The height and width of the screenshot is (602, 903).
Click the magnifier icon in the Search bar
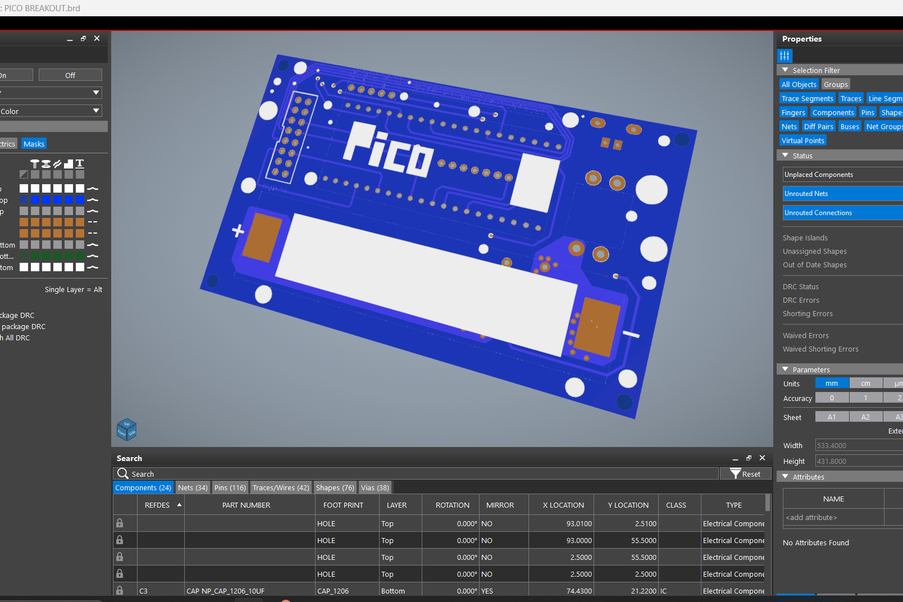123,474
